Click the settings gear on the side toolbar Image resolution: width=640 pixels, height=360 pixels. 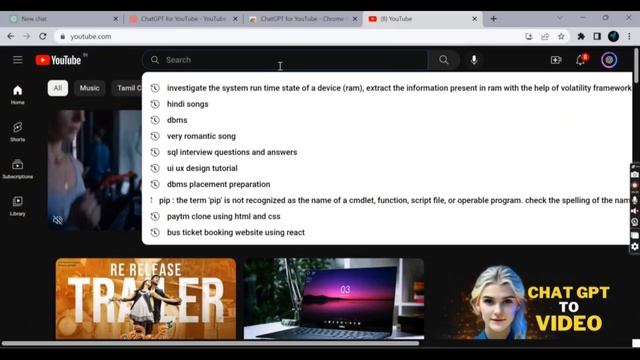pos(635,246)
